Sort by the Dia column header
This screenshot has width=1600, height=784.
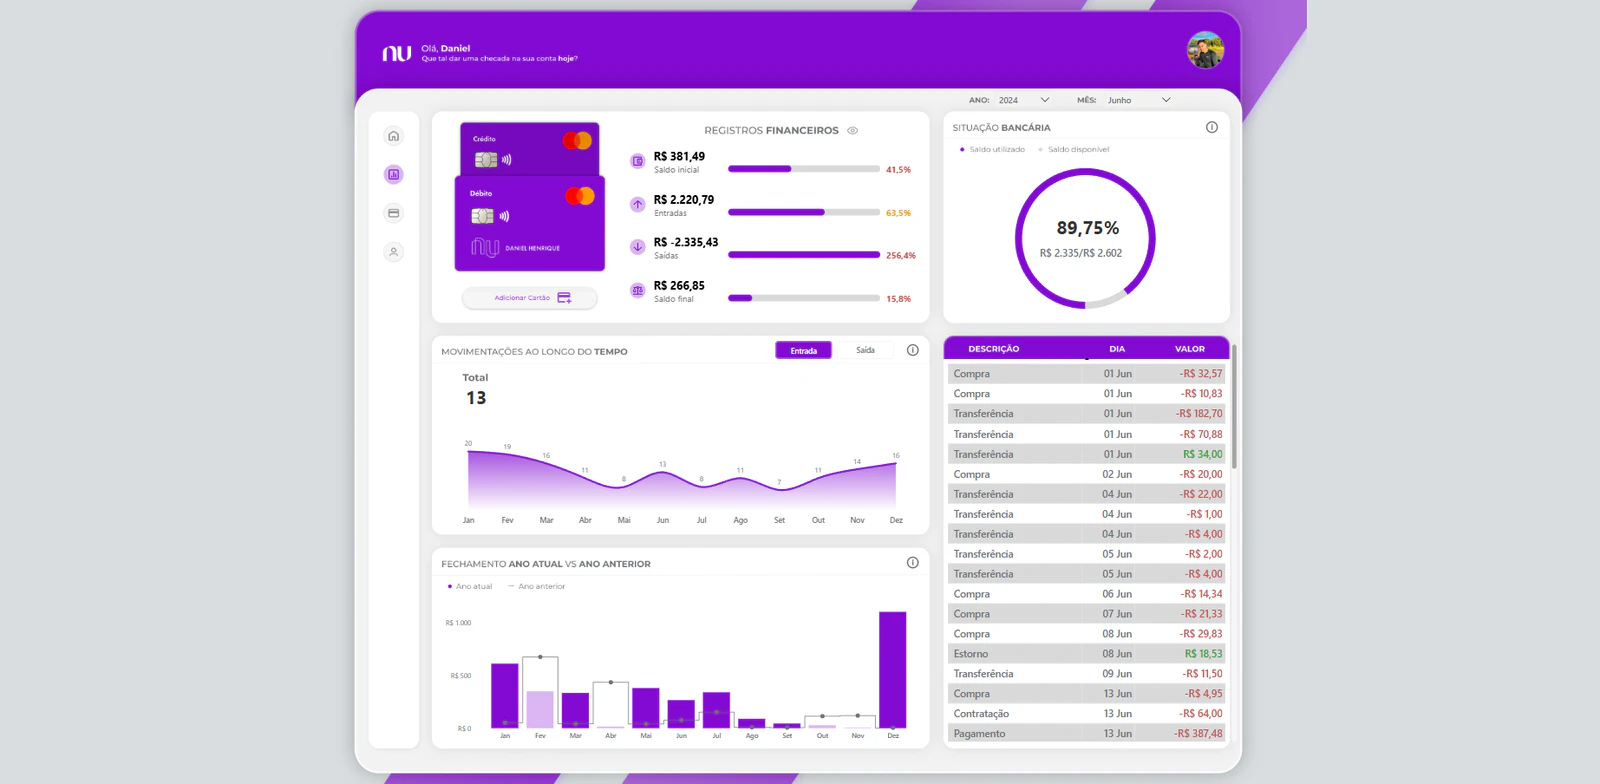(1117, 349)
